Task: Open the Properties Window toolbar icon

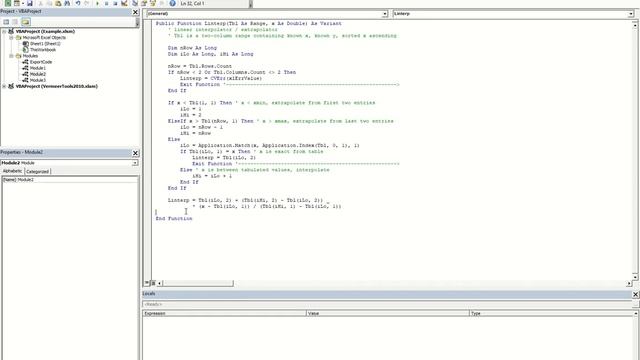Action: pyautogui.click(x=144, y=3)
